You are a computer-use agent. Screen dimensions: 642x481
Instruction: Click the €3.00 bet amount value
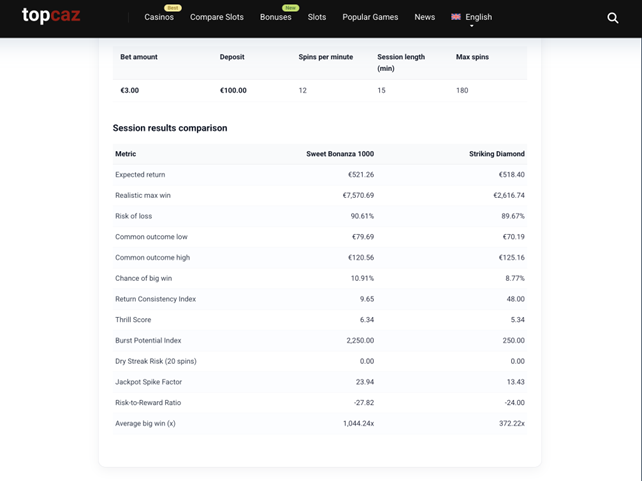[x=129, y=90]
